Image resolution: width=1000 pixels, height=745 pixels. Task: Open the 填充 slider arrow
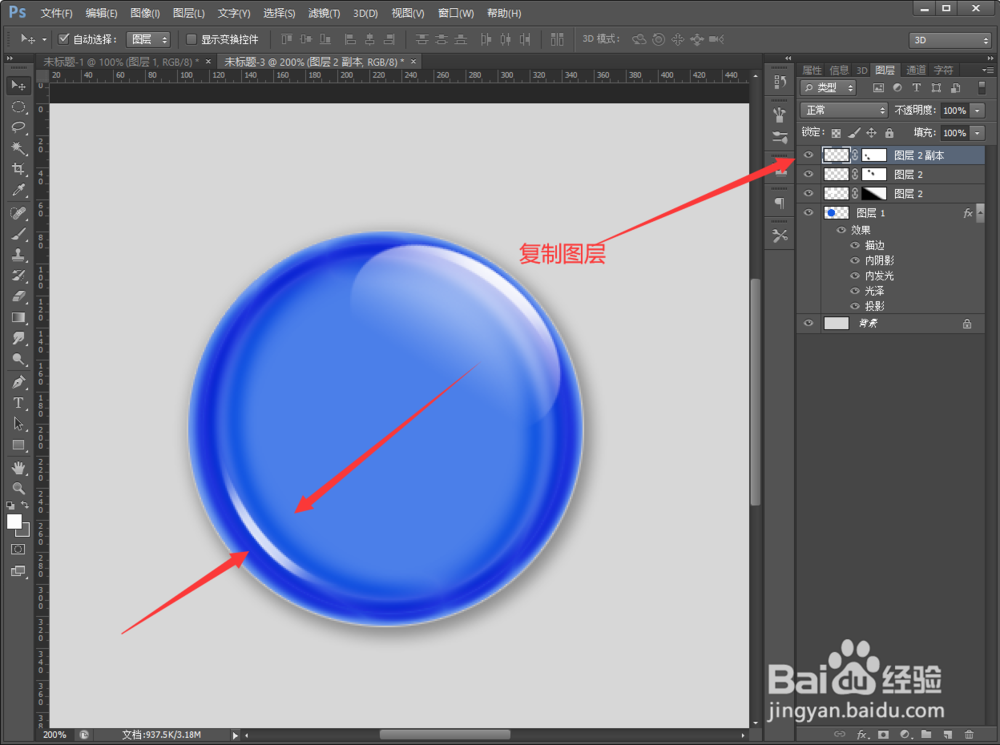978,133
